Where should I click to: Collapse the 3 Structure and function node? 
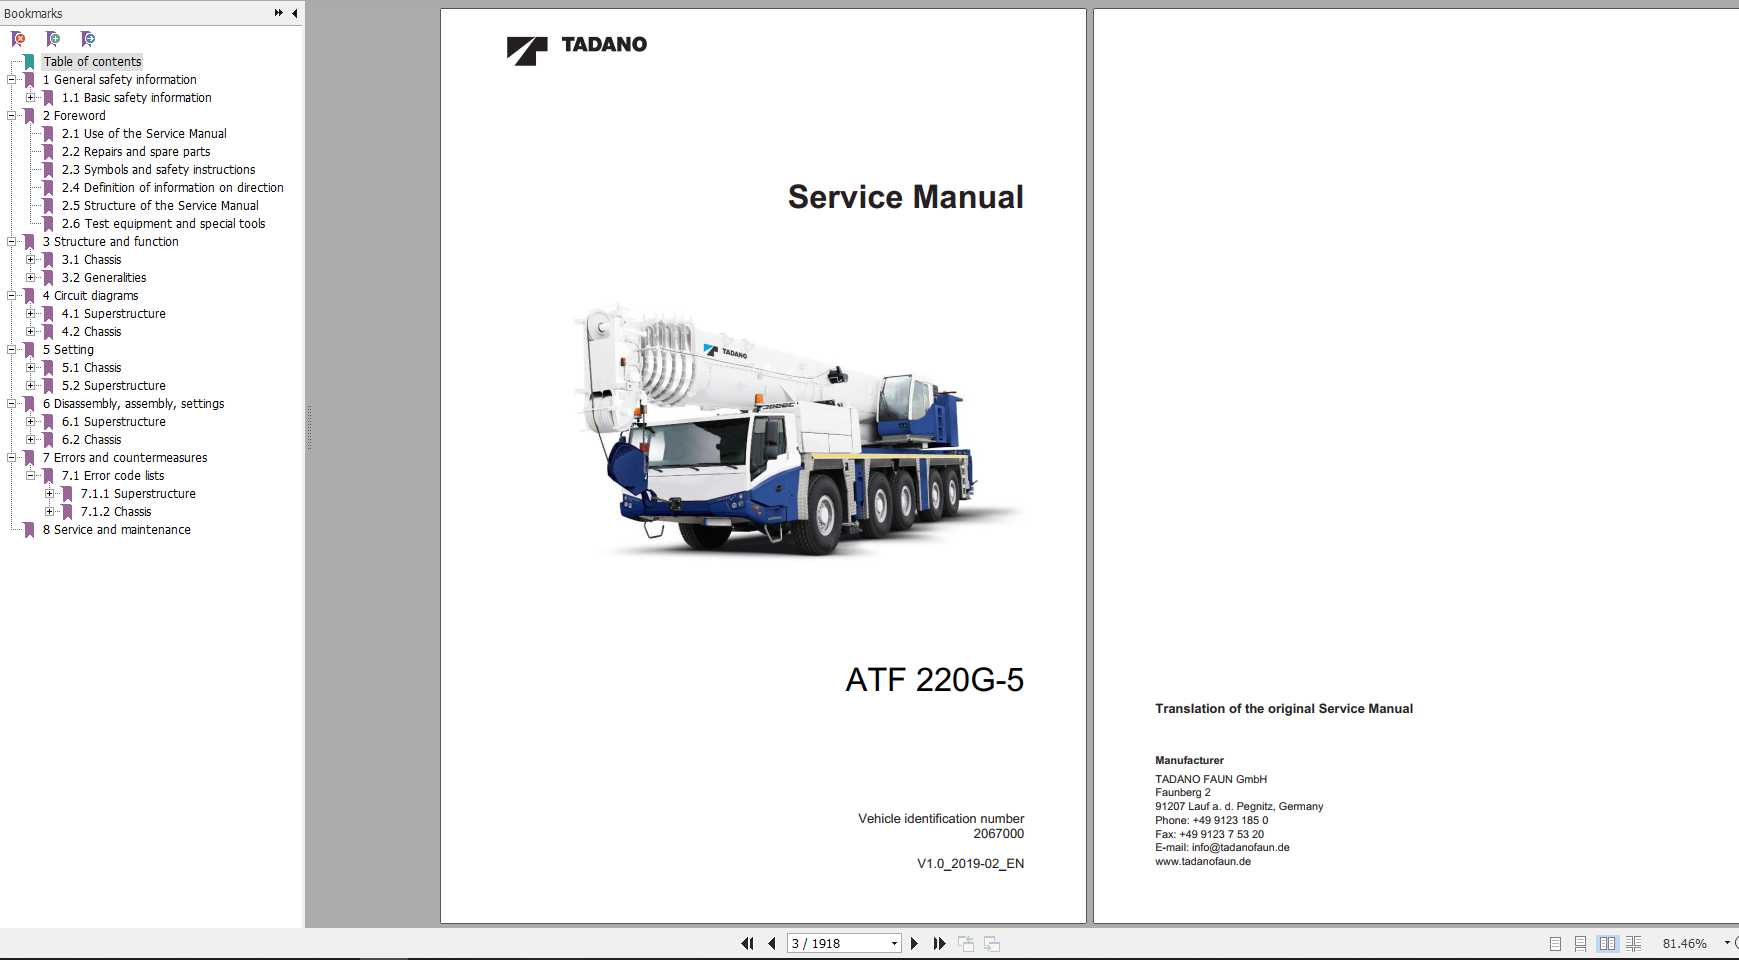(12, 242)
